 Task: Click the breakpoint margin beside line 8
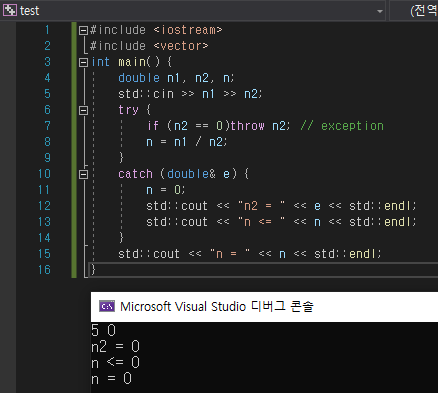[8, 142]
